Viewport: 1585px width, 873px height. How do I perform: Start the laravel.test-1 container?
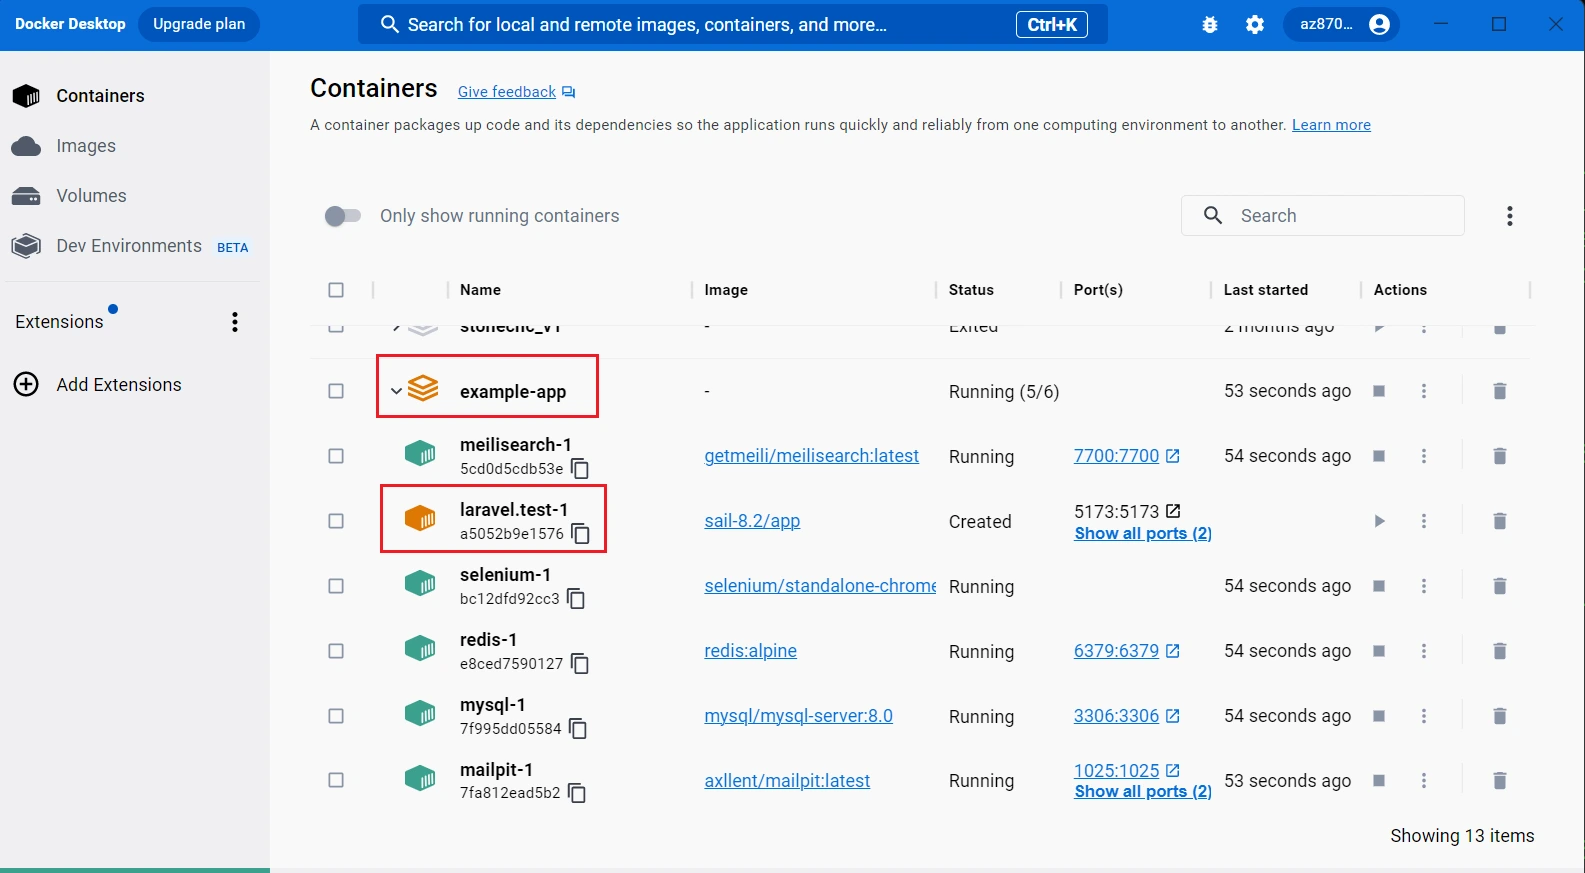point(1379,521)
